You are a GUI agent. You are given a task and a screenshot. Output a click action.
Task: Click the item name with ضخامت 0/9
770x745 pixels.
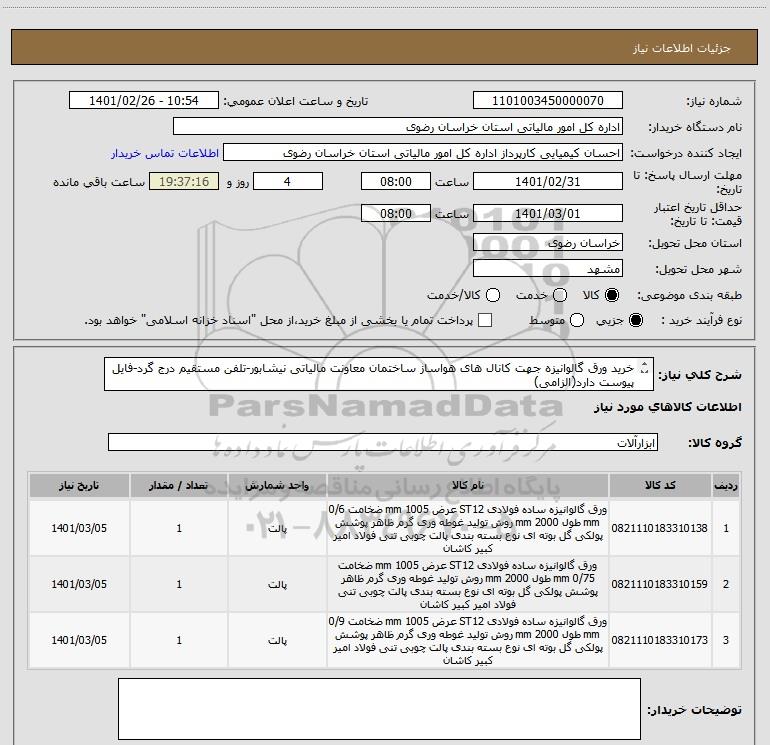468,640
